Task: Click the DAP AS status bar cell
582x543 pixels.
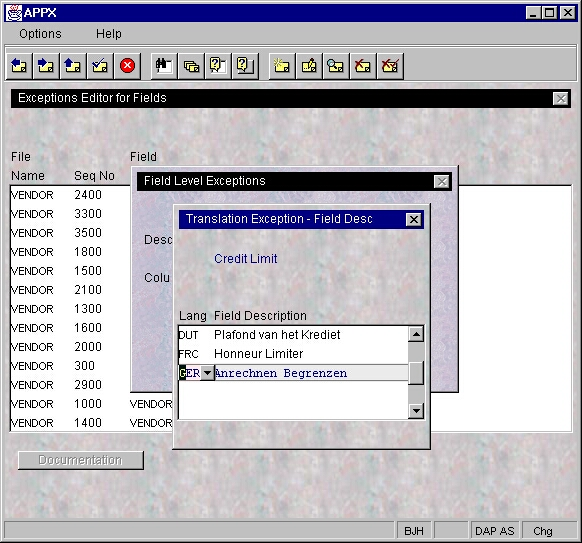Action: tap(495, 531)
